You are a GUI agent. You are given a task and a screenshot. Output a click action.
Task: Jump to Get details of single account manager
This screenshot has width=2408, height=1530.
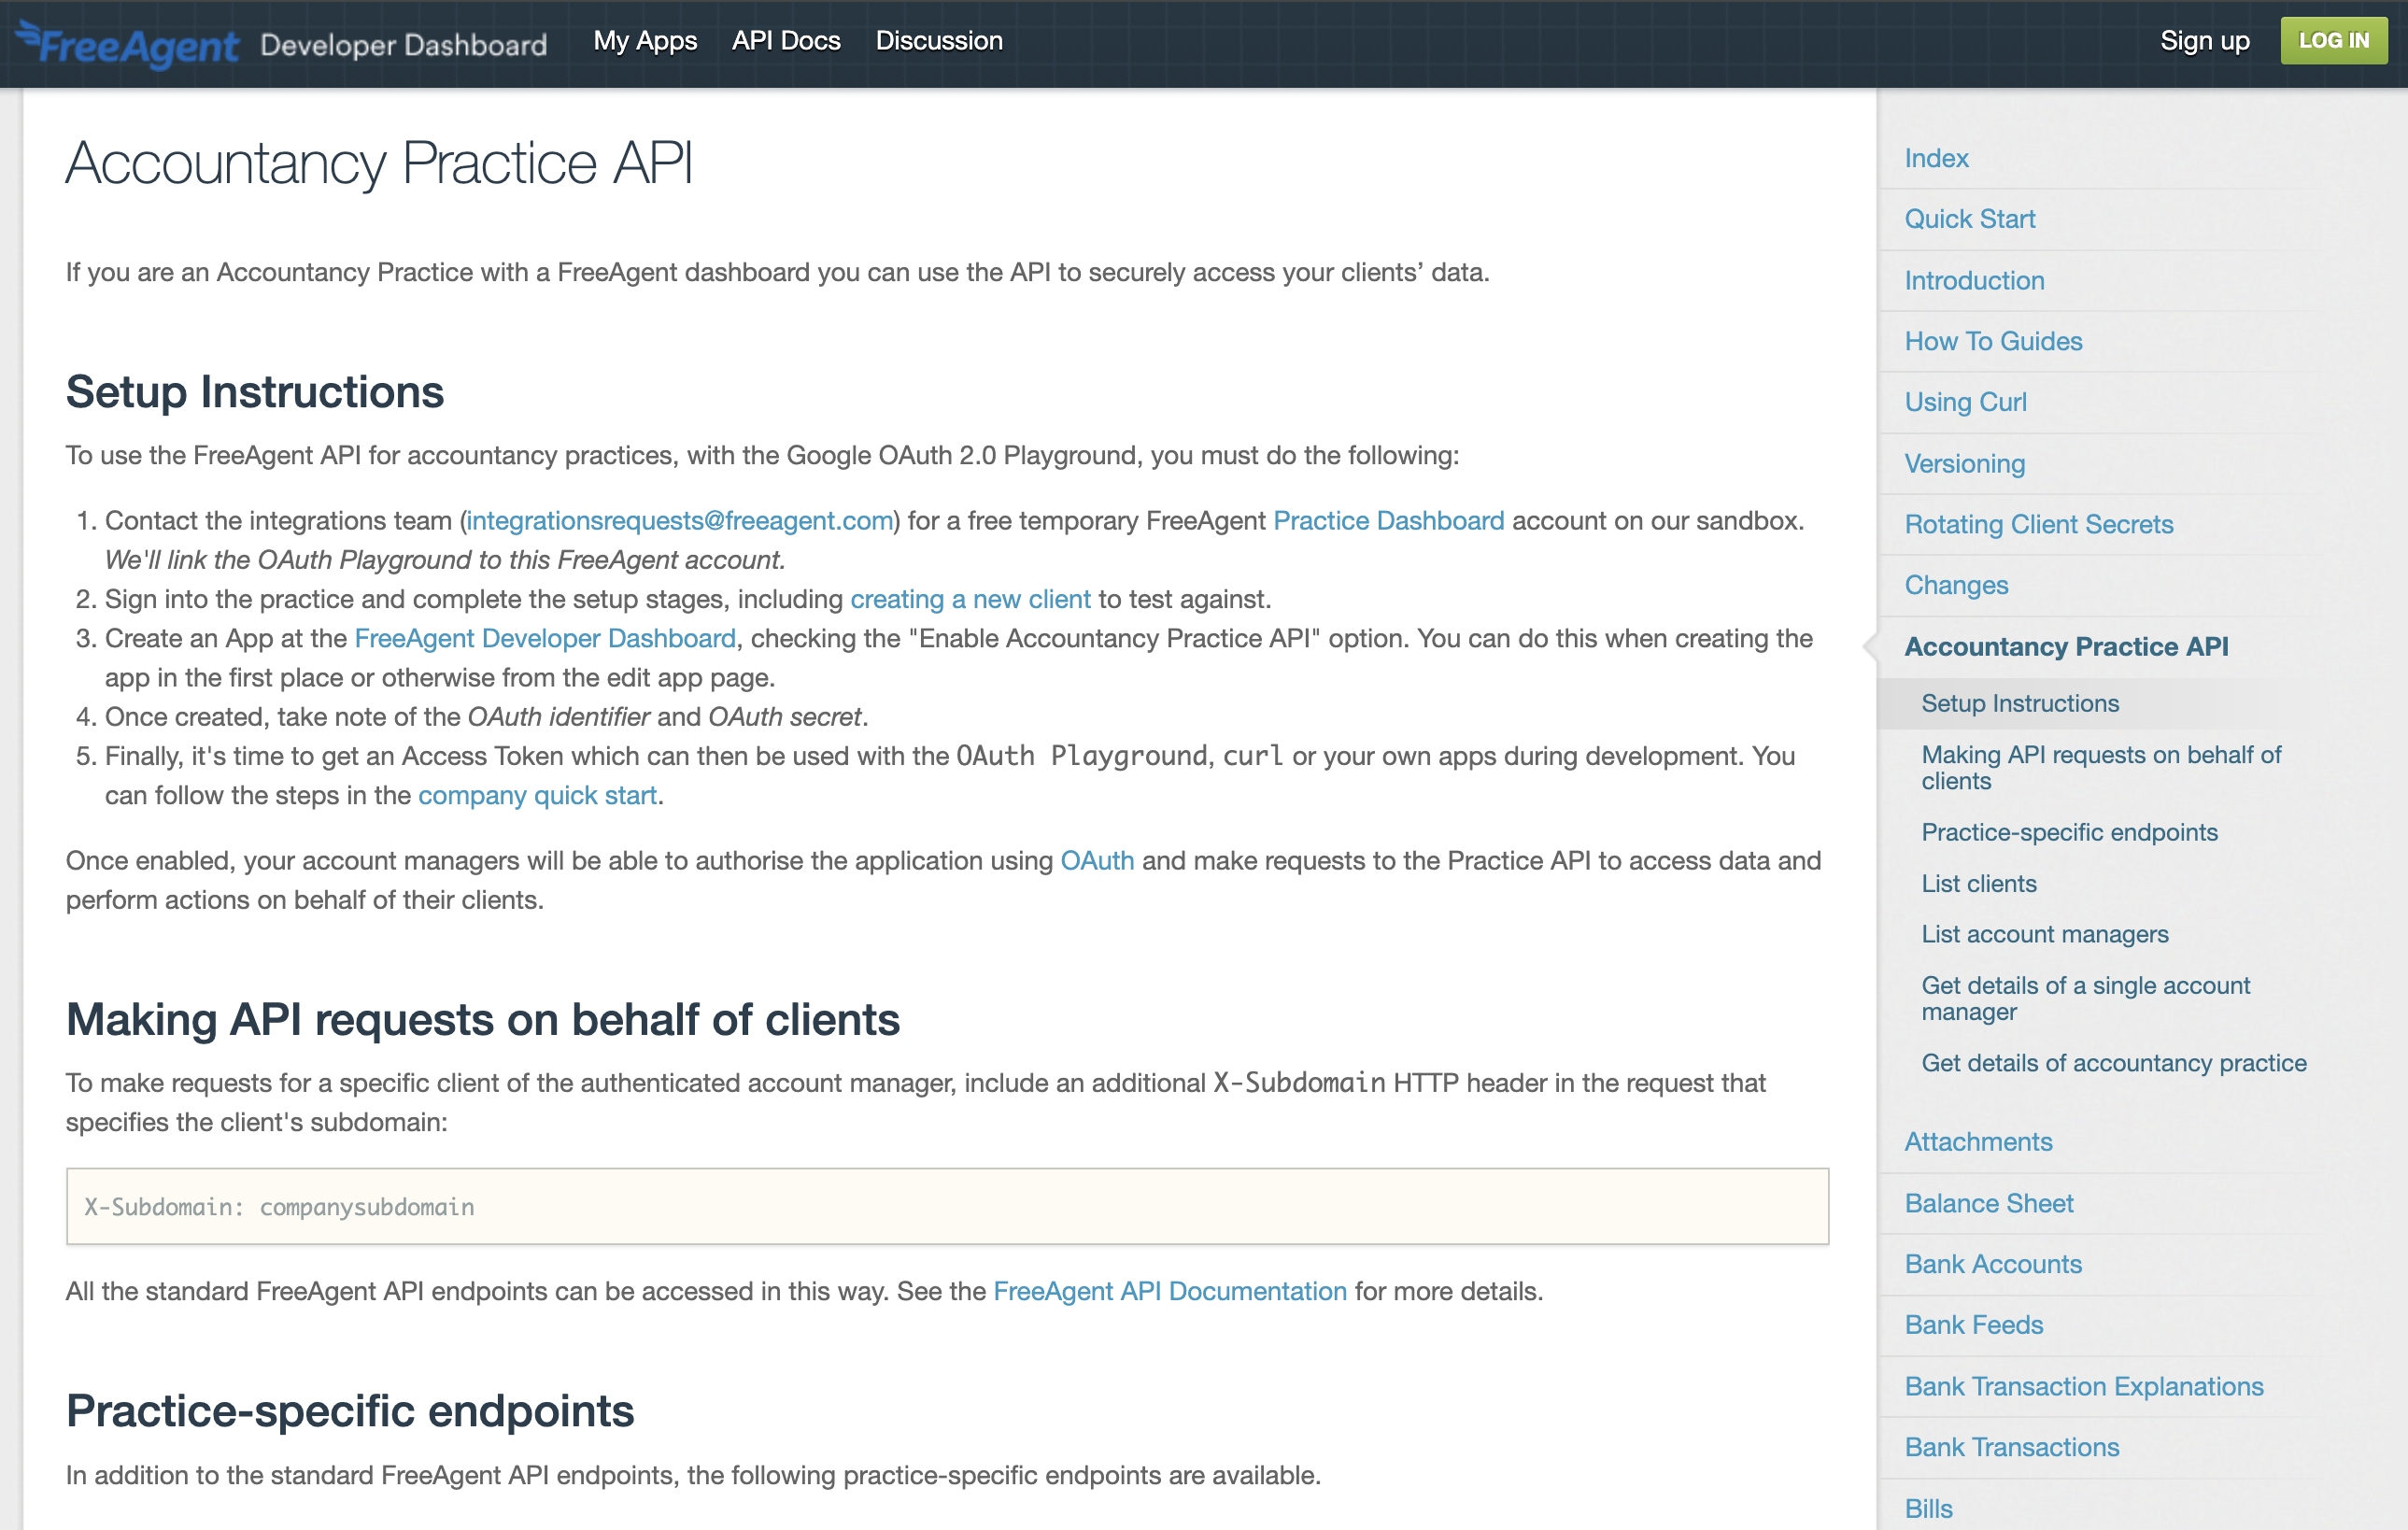2085,999
